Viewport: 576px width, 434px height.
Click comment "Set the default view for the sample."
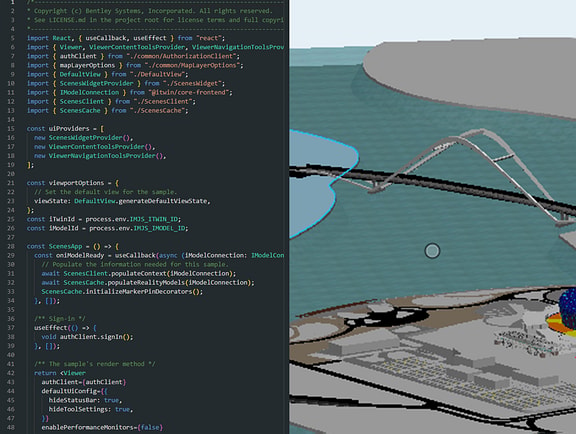(105, 192)
